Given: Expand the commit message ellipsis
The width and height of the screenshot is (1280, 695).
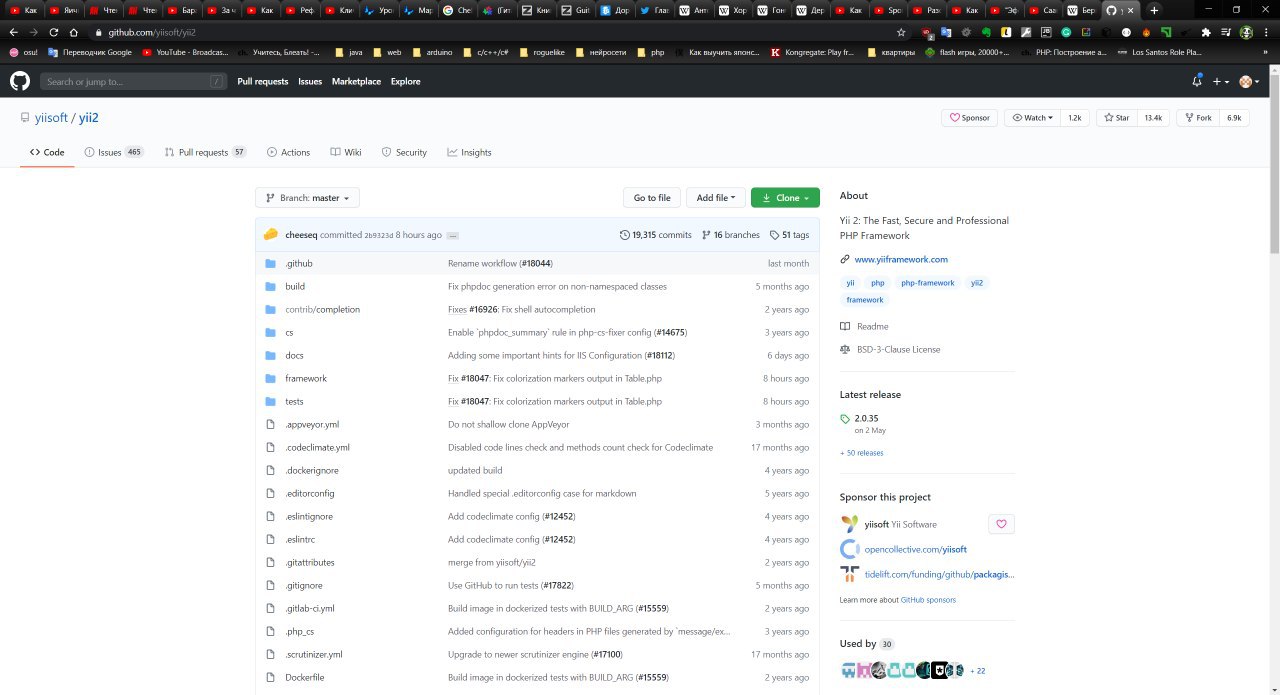Looking at the screenshot, I should [x=453, y=235].
